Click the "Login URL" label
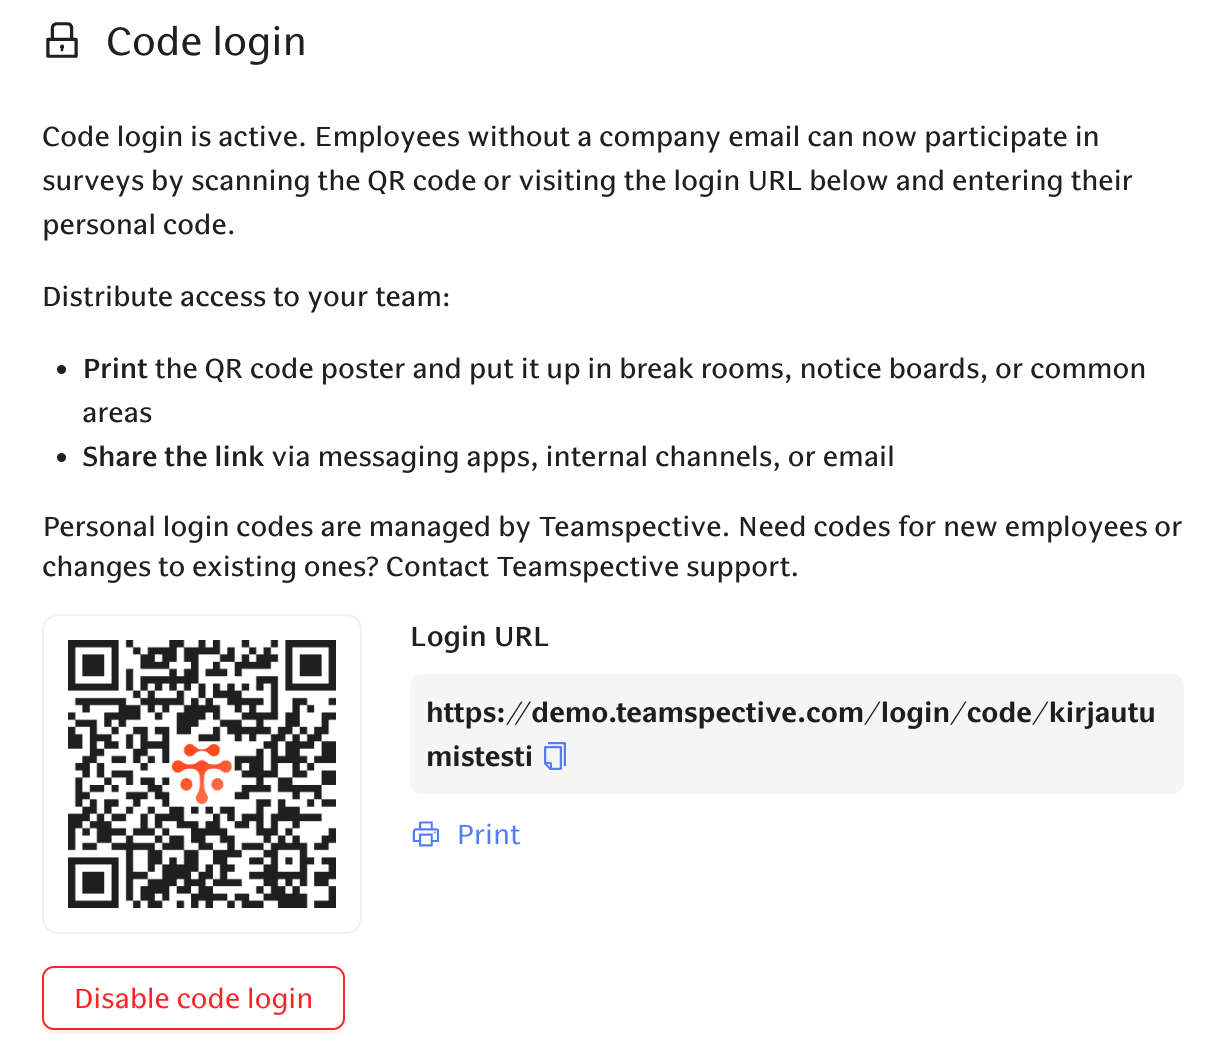Viewport: 1210px width, 1058px height. (479, 637)
